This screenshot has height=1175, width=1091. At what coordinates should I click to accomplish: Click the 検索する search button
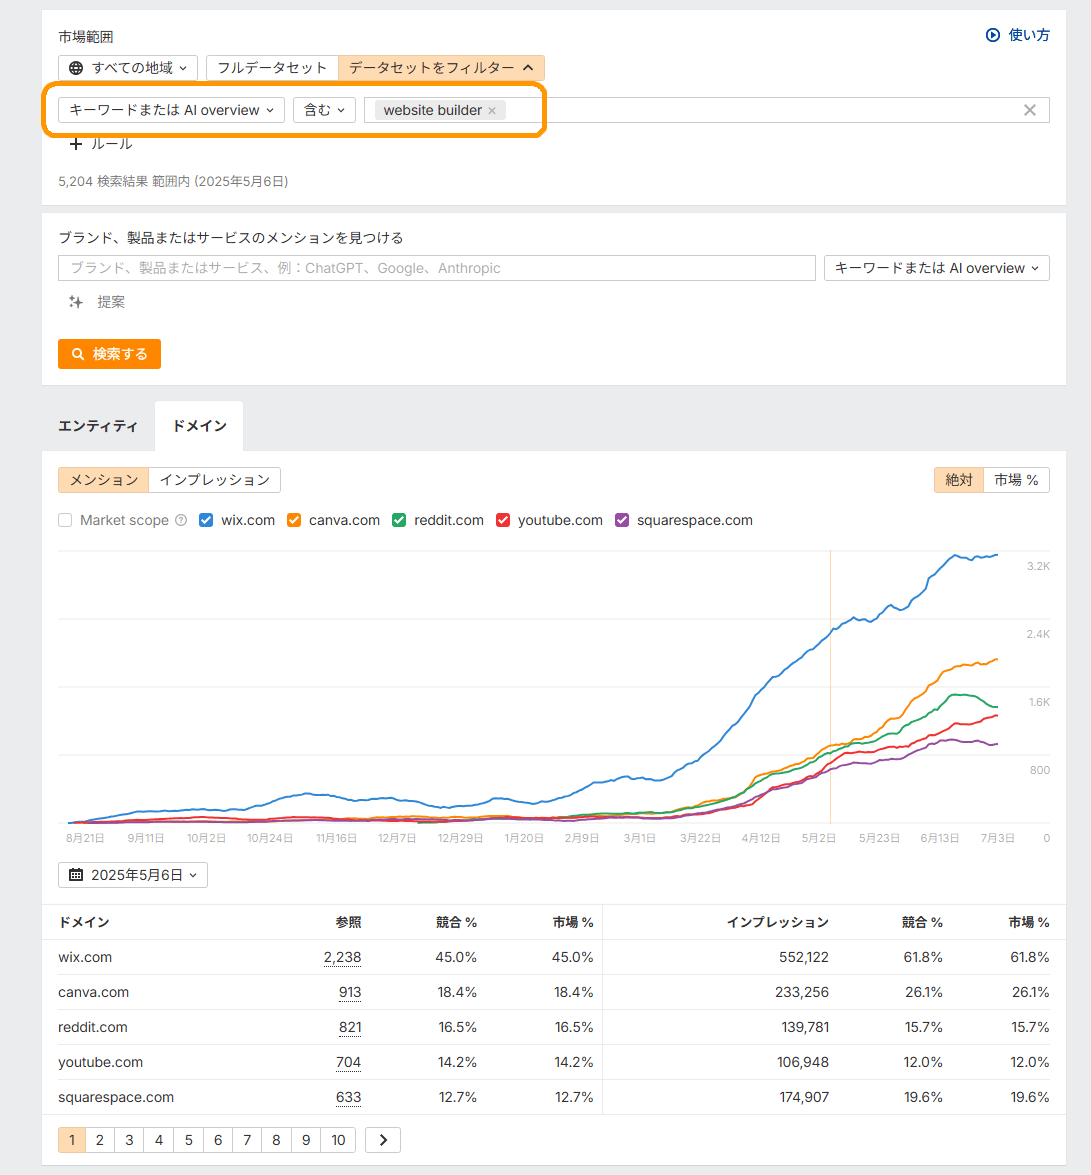tap(109, 354)
